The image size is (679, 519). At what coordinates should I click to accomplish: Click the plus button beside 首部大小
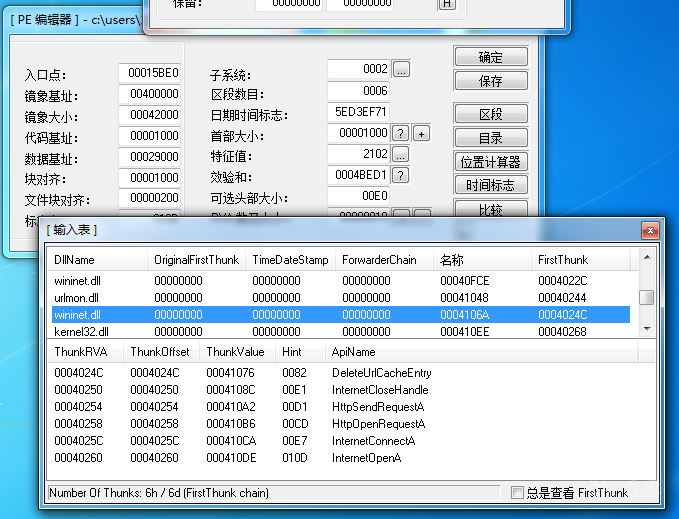(421, 133)
